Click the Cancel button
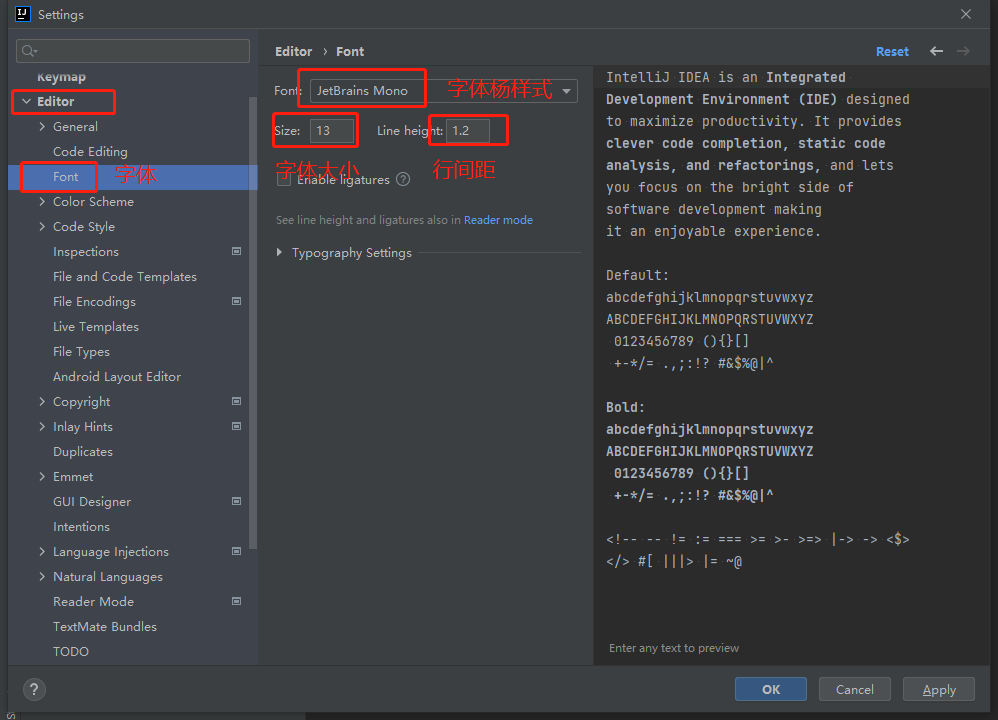The height and width of the screenshot is (720, 998). click(x=854, y=689)
